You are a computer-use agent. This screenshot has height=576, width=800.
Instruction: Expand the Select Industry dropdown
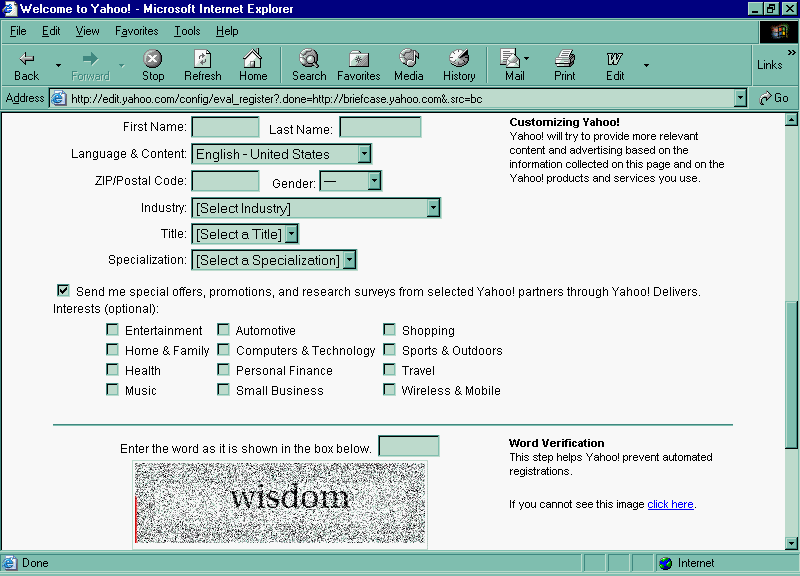[433, 208]
